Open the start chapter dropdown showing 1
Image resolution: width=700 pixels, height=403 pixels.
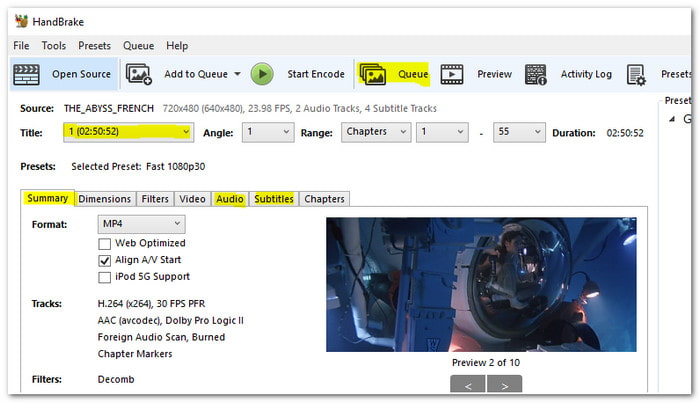pyautogui.click(x=442, y=132)
